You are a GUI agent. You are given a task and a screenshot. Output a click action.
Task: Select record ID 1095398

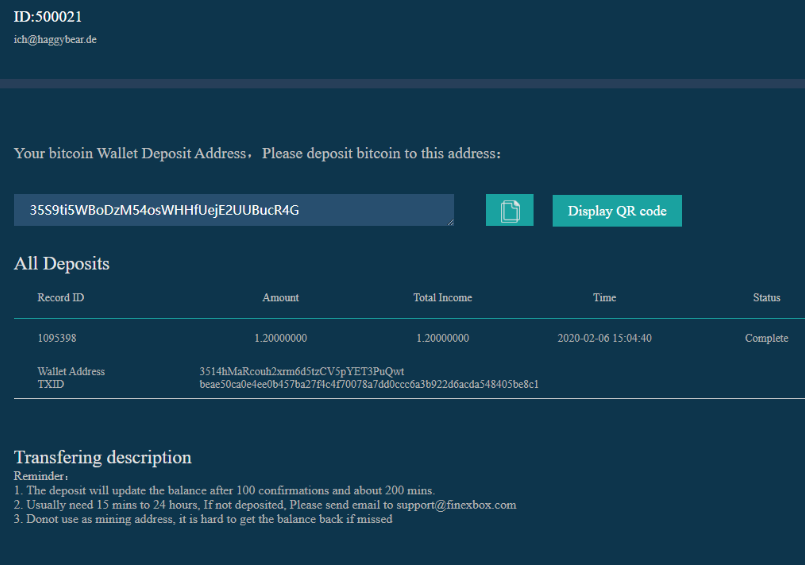click(57, 338)
